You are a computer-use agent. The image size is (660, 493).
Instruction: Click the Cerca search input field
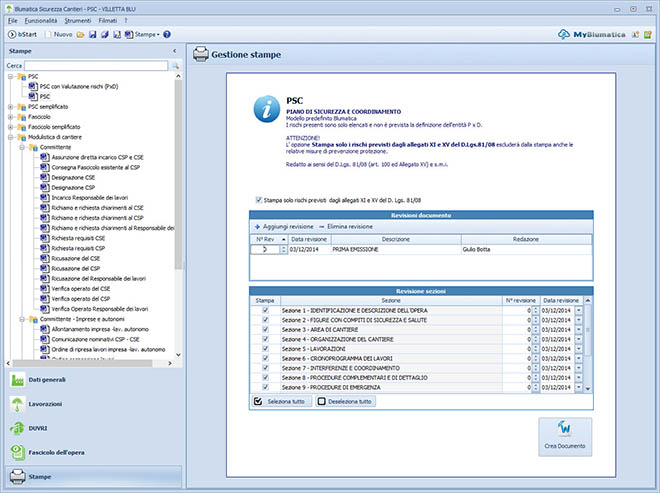click(95, 66)
